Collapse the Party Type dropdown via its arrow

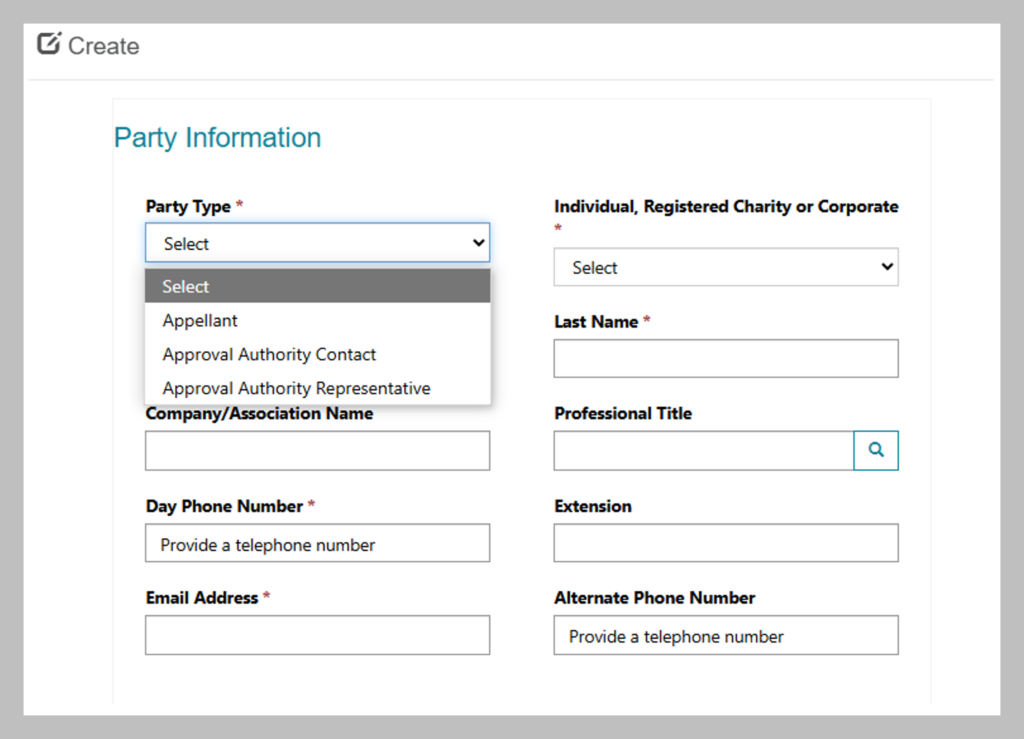478,243
